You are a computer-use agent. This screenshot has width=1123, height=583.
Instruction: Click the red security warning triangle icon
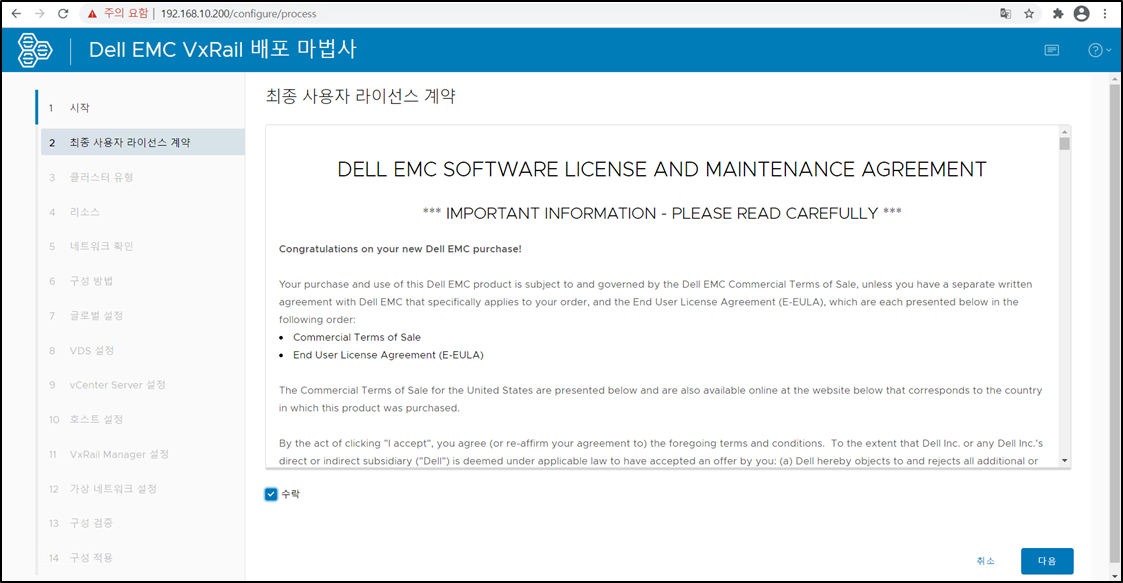(92, 14)
